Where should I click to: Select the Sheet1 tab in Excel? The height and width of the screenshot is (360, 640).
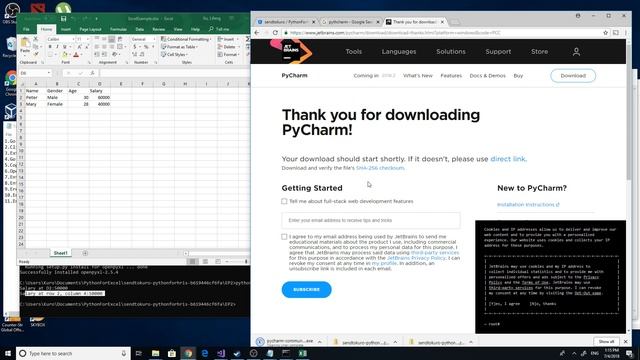point(60,253)
